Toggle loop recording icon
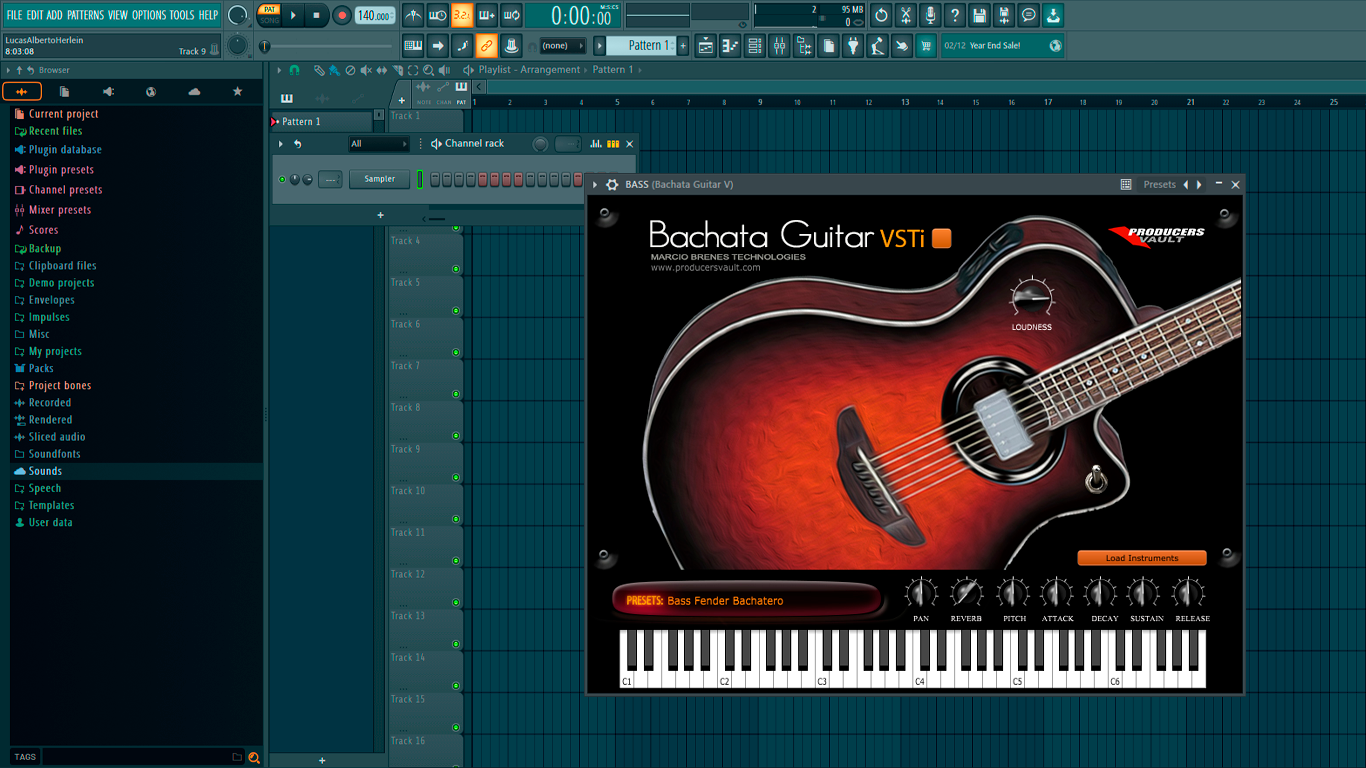The height and width of the screenshot is (768, 1366). click(x=512, y=15)
